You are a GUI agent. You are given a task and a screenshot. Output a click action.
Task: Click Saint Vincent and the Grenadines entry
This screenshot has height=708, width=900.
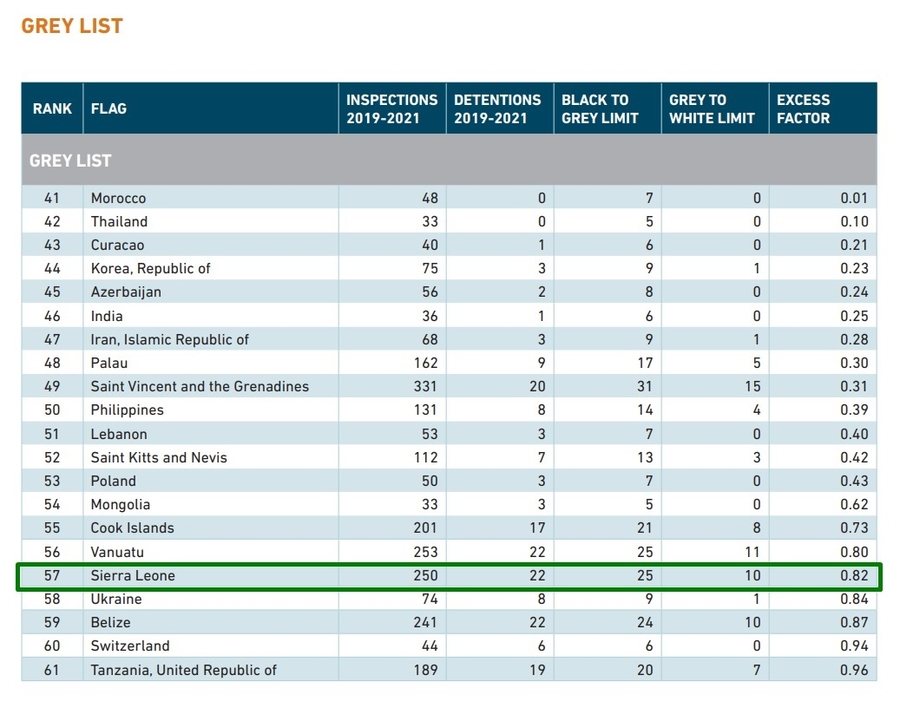(x=199, y=386)
